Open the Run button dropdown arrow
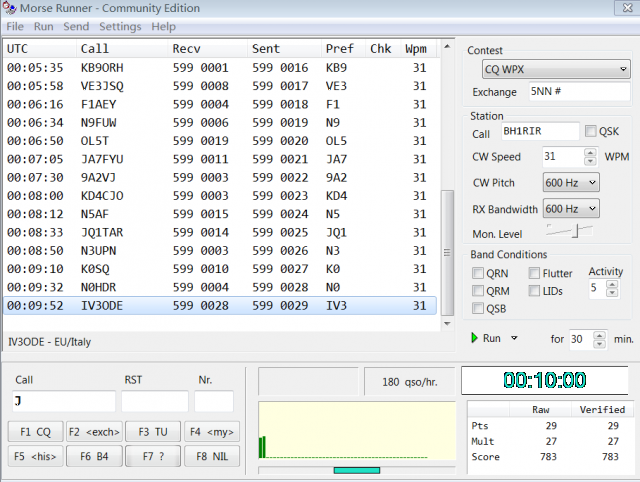Viewport: 640px width, 482px height. pyautogui.click(x=514, y=338)
